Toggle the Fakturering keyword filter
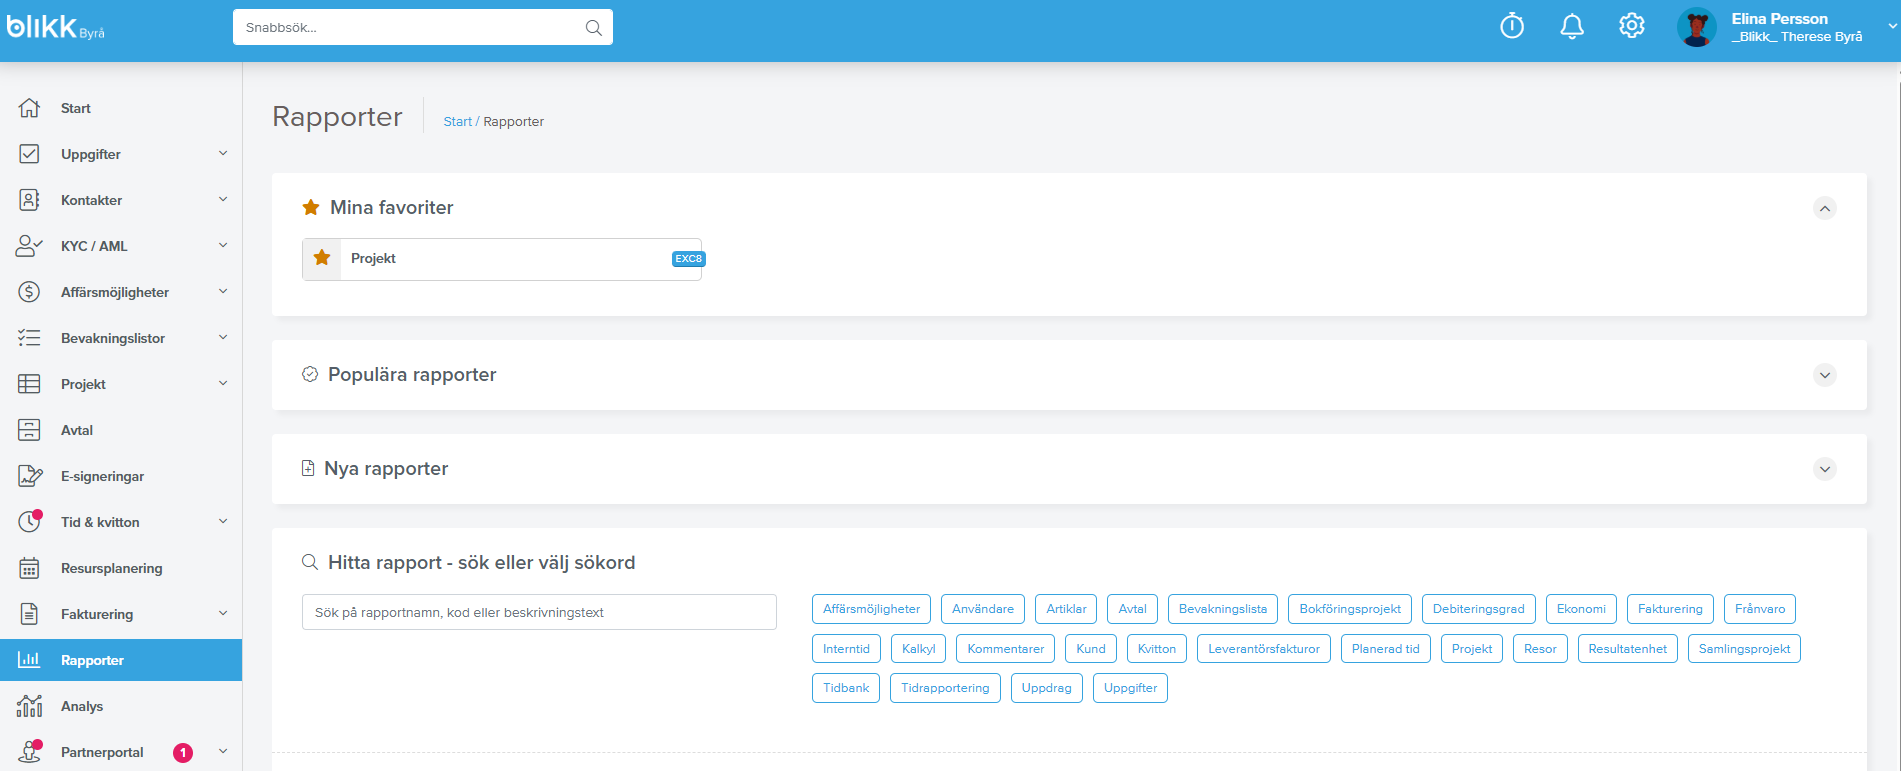The width and height of the screenshot is (1901, 771). (x=1670, y=609)
